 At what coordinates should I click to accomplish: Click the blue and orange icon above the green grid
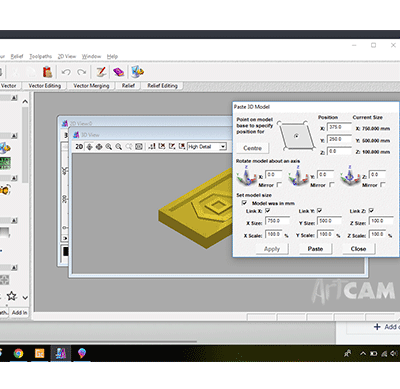pos(5,148)
